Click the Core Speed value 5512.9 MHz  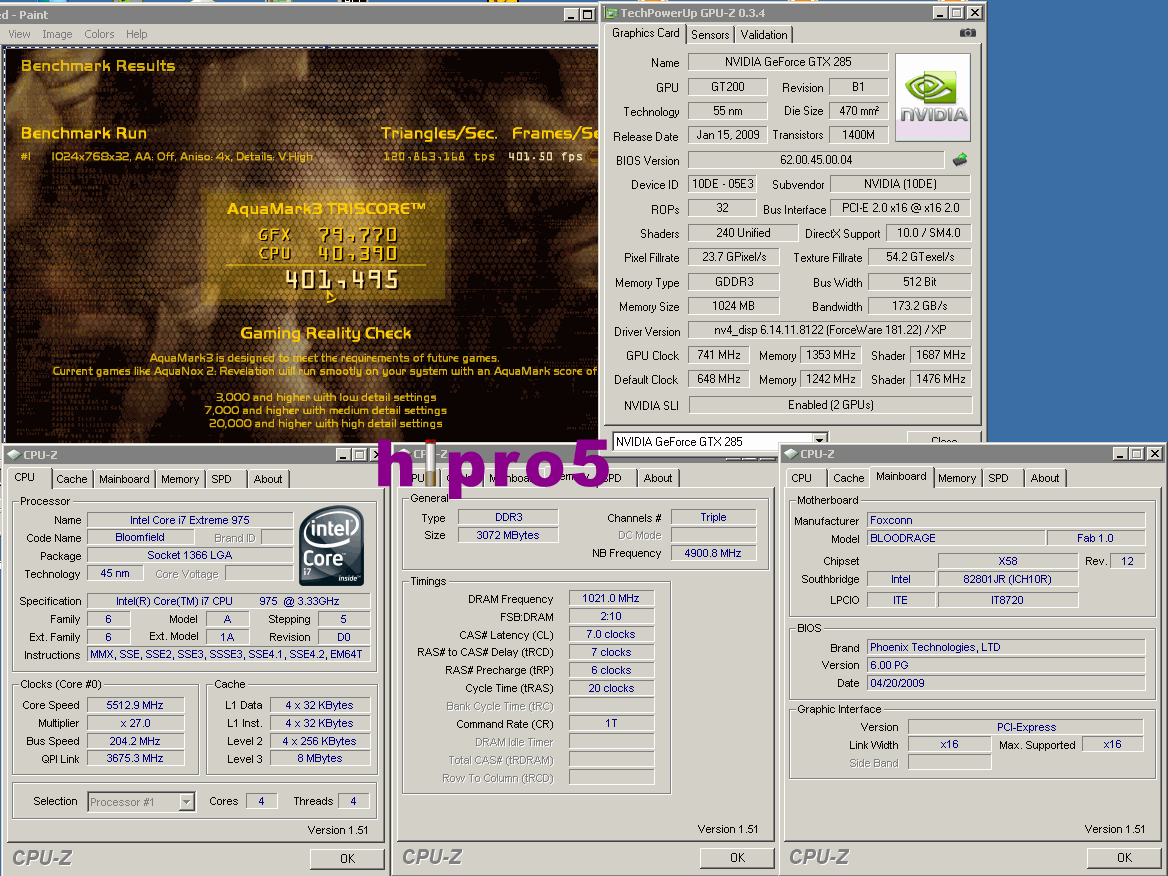click(135, 705)
